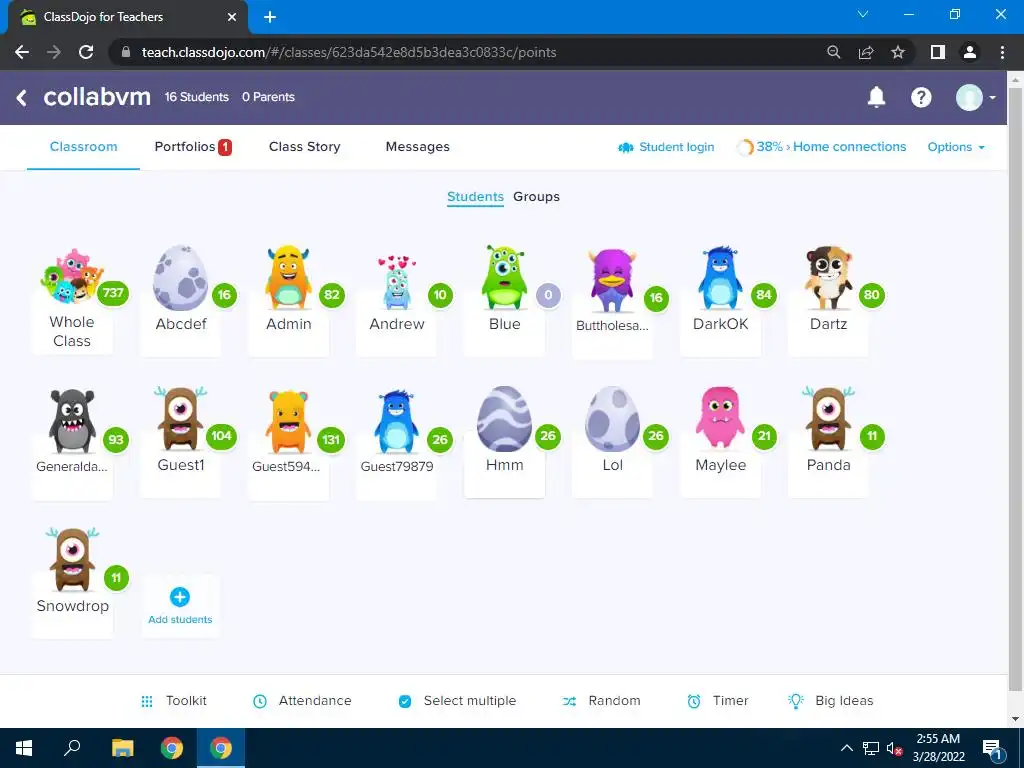This screenshot has height=768, width=1024.
Task: Click the Student login link
Action: click(x=665, y=147)
